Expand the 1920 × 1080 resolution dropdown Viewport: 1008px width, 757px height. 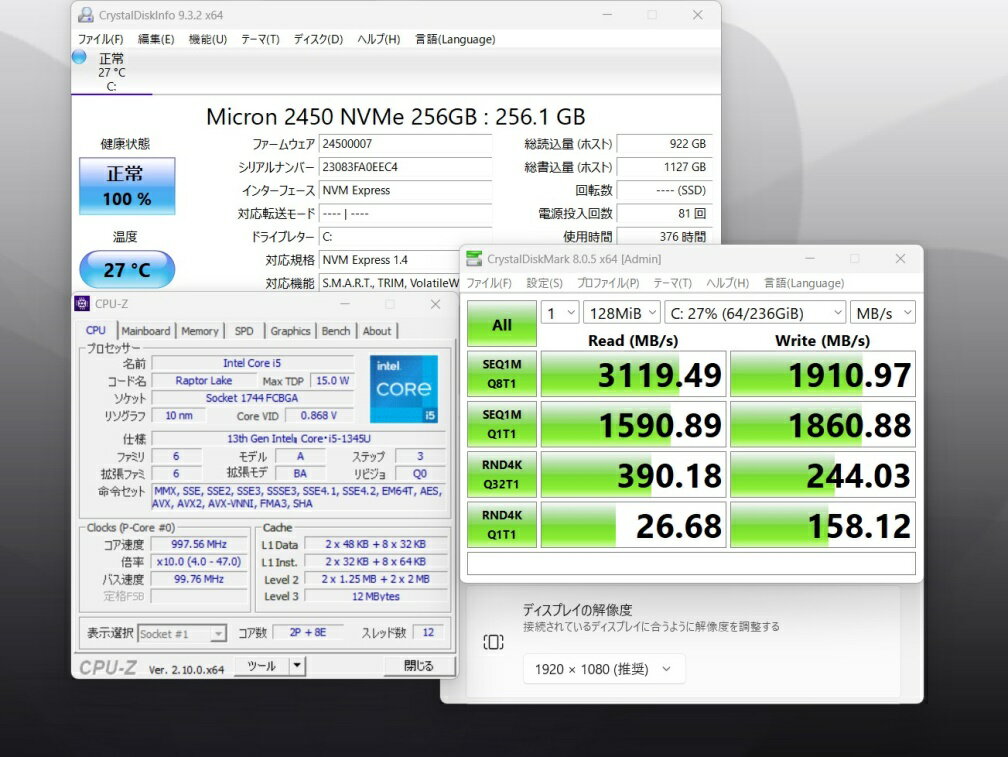tap(603, 669)
